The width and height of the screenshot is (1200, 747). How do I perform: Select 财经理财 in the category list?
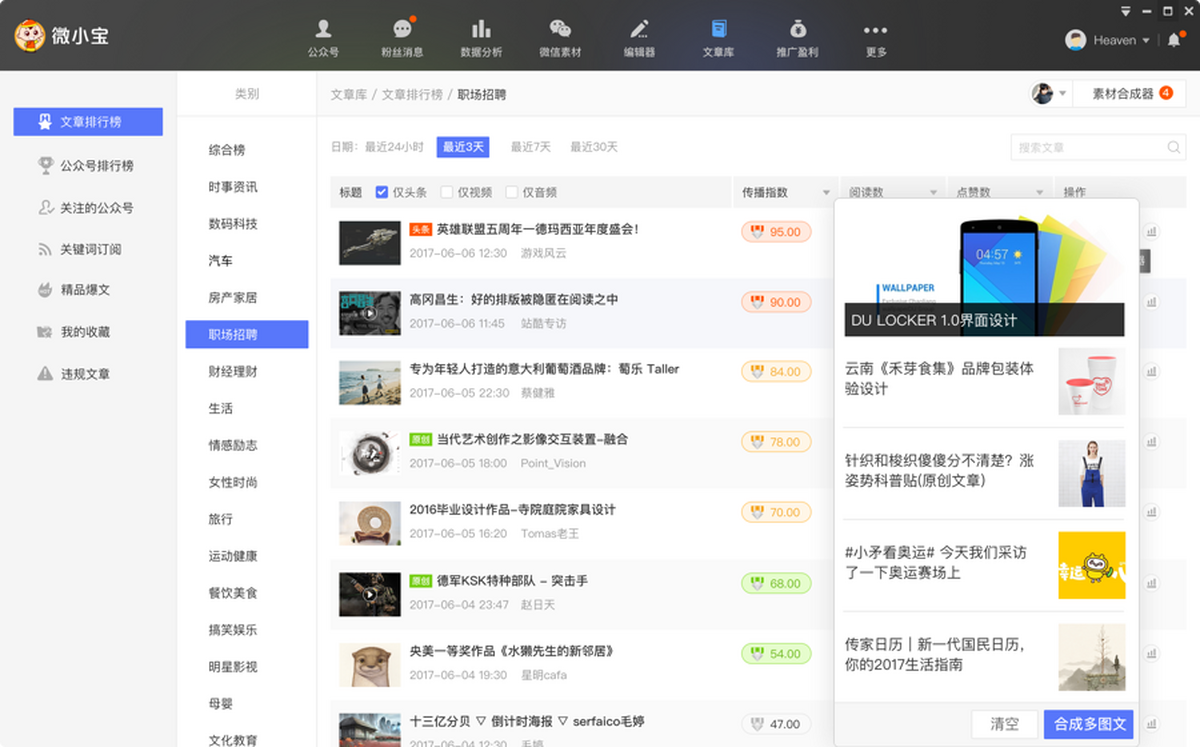(x=233, y=372)
